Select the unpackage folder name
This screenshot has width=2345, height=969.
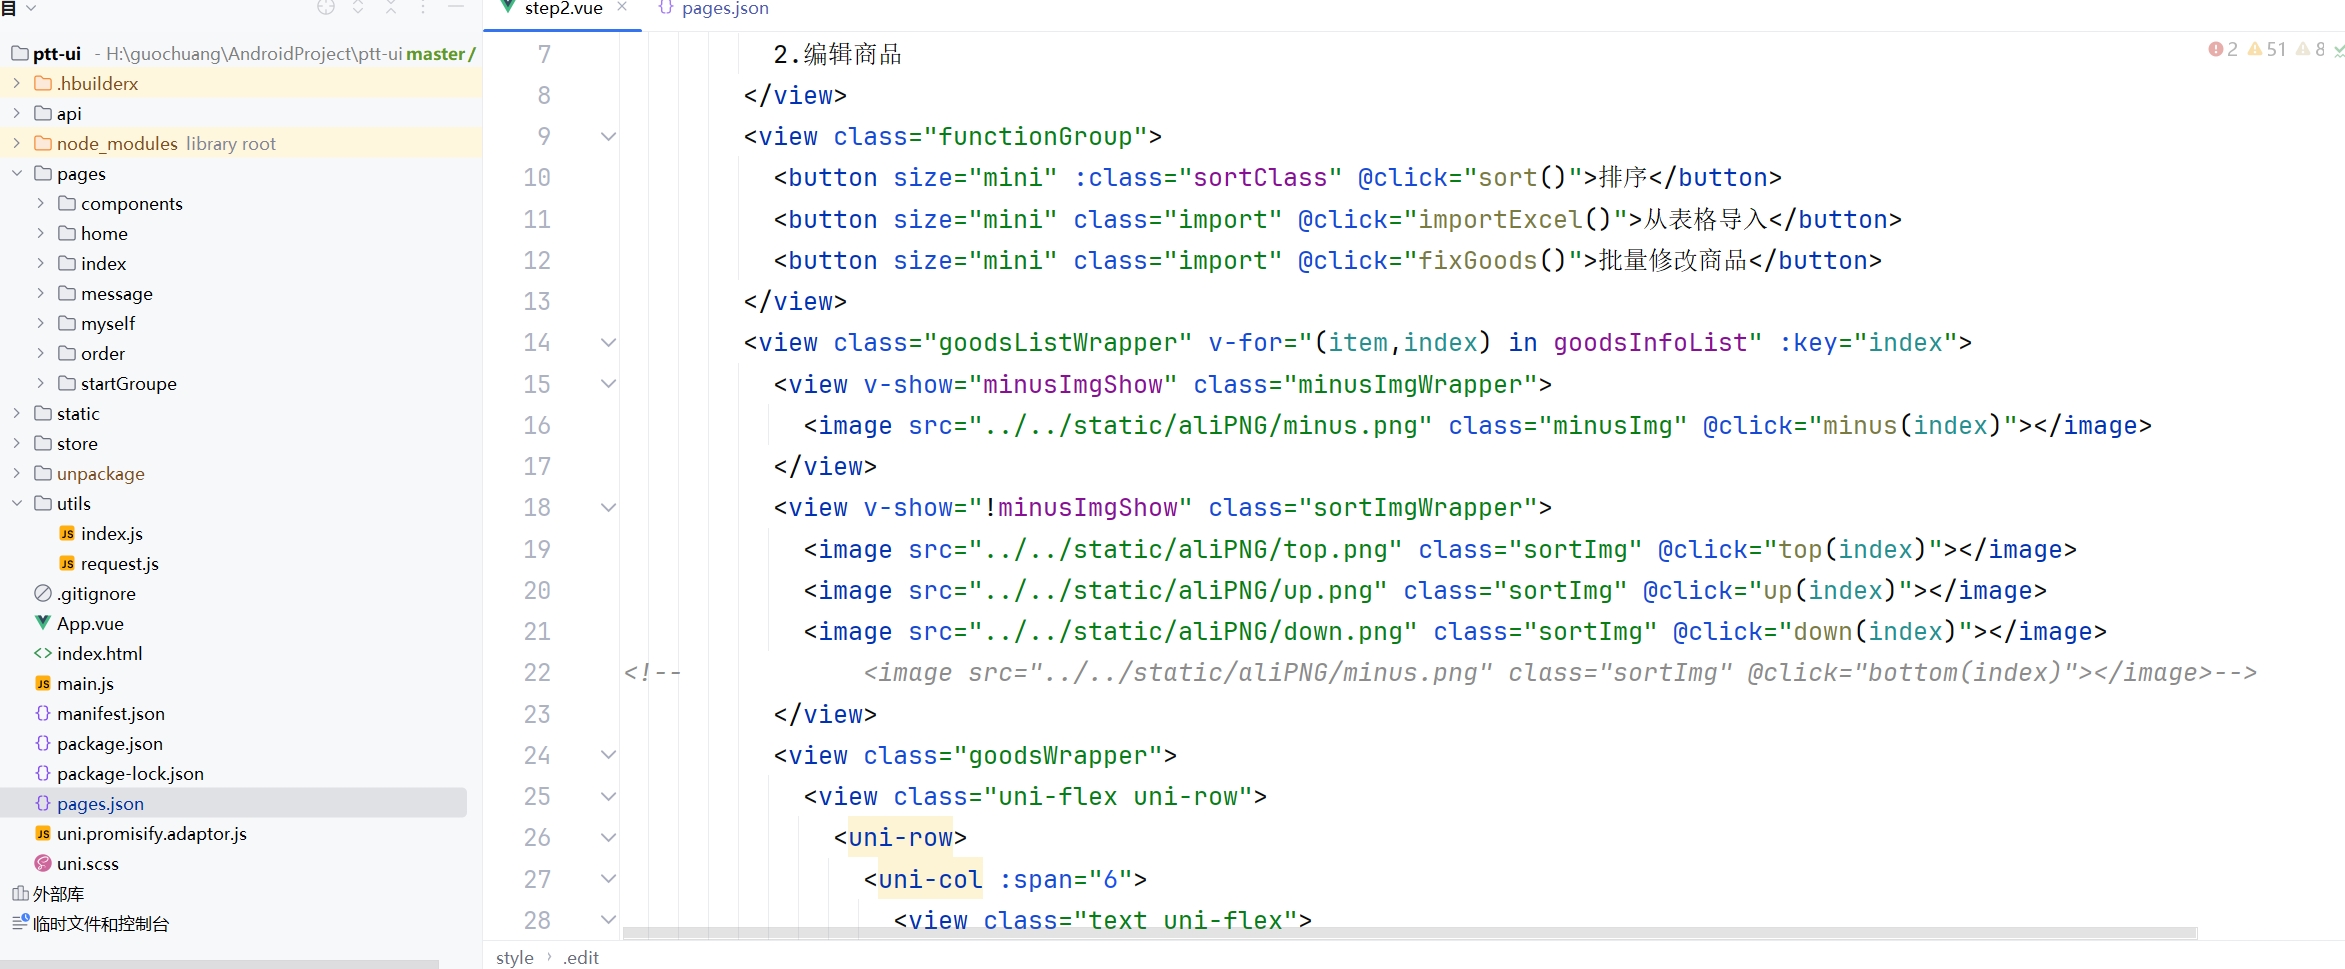pos(100,474)
